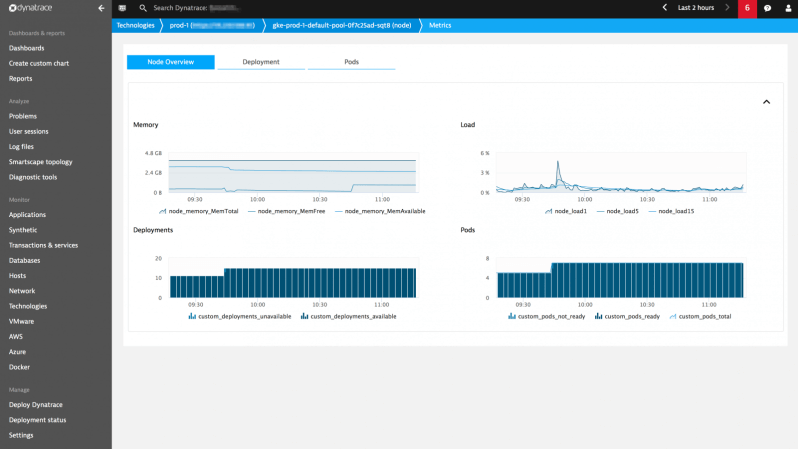Open the Last 2 hours timeframe selector
This screenshot has width=798, height=449.
pyautogui.click(x=696, y=8)
